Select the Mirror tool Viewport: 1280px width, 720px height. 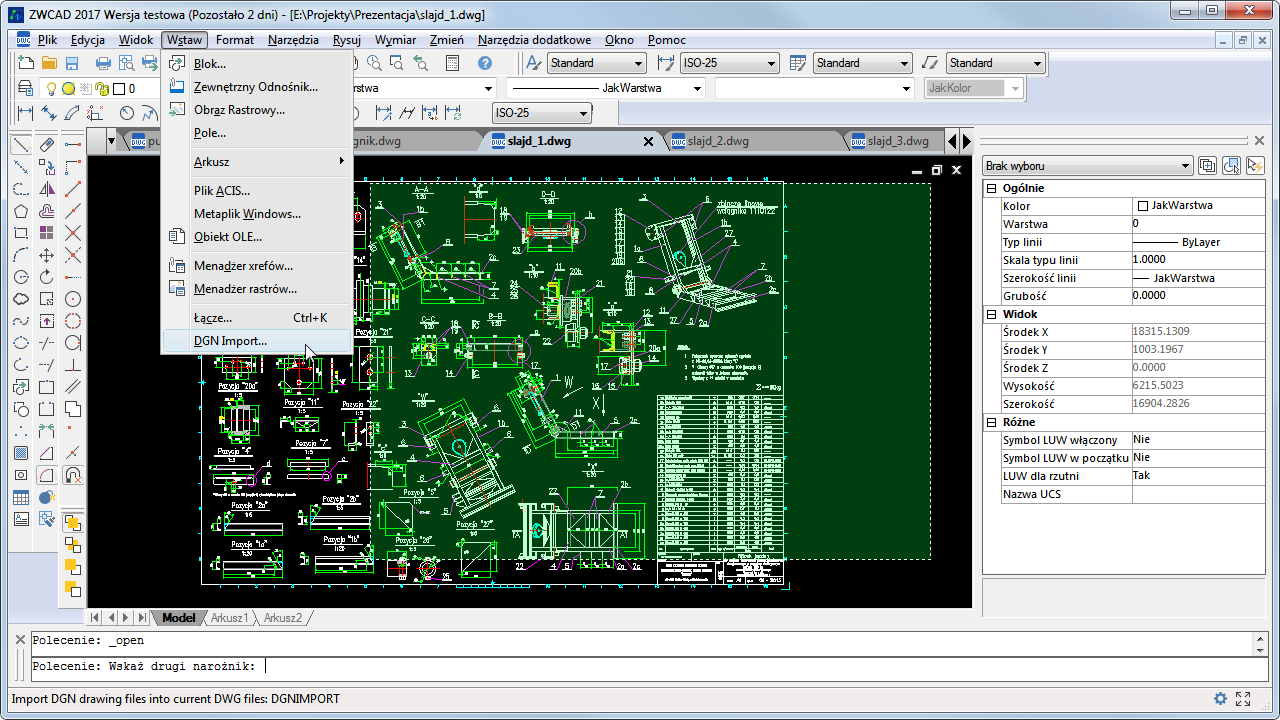pyautogui.click(x=47, y=189)
